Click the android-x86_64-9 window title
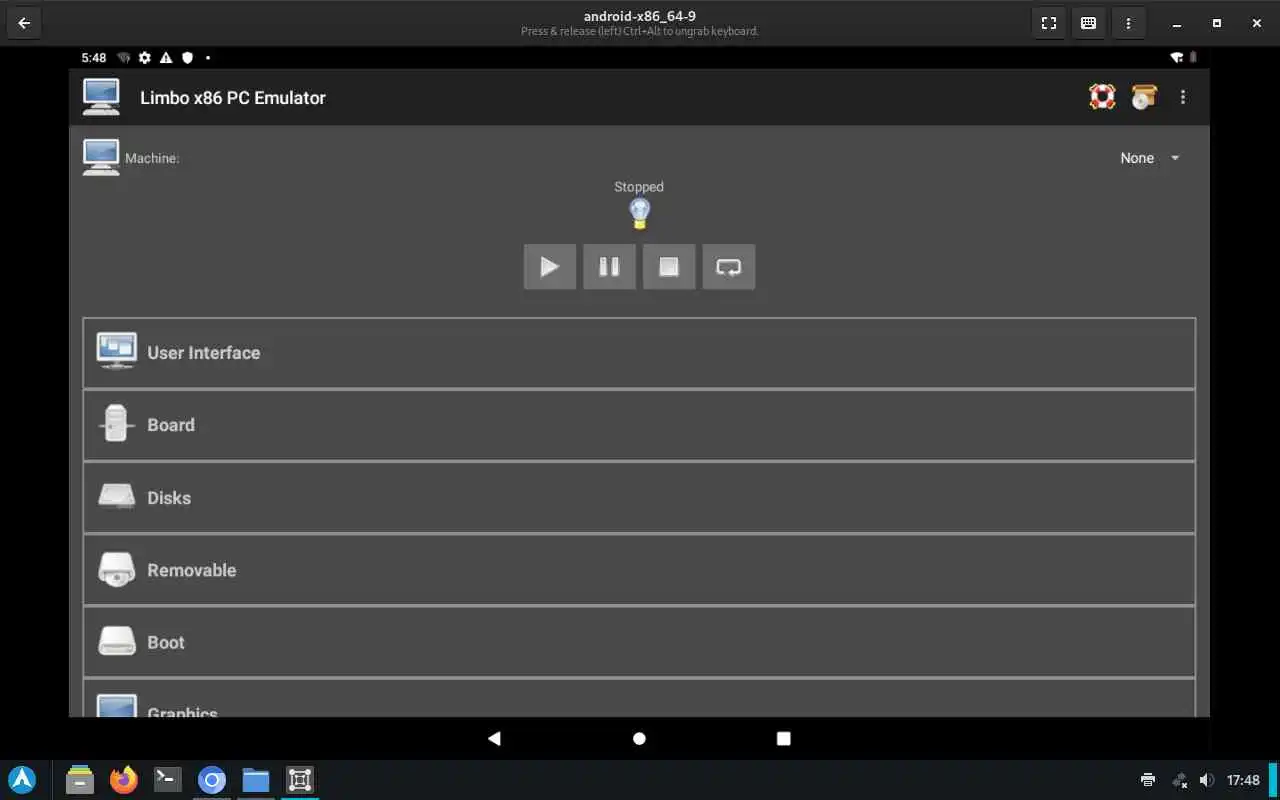 [640, 16]
